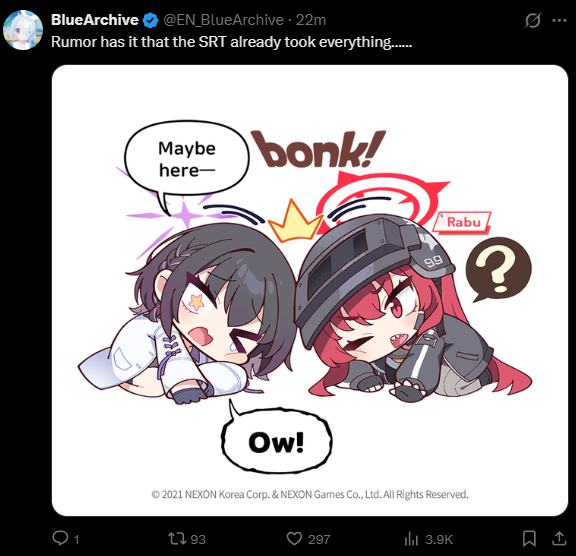Open the view analytics bar chart icon
This screenshot has width=576, height=556.
pos(411,539)
